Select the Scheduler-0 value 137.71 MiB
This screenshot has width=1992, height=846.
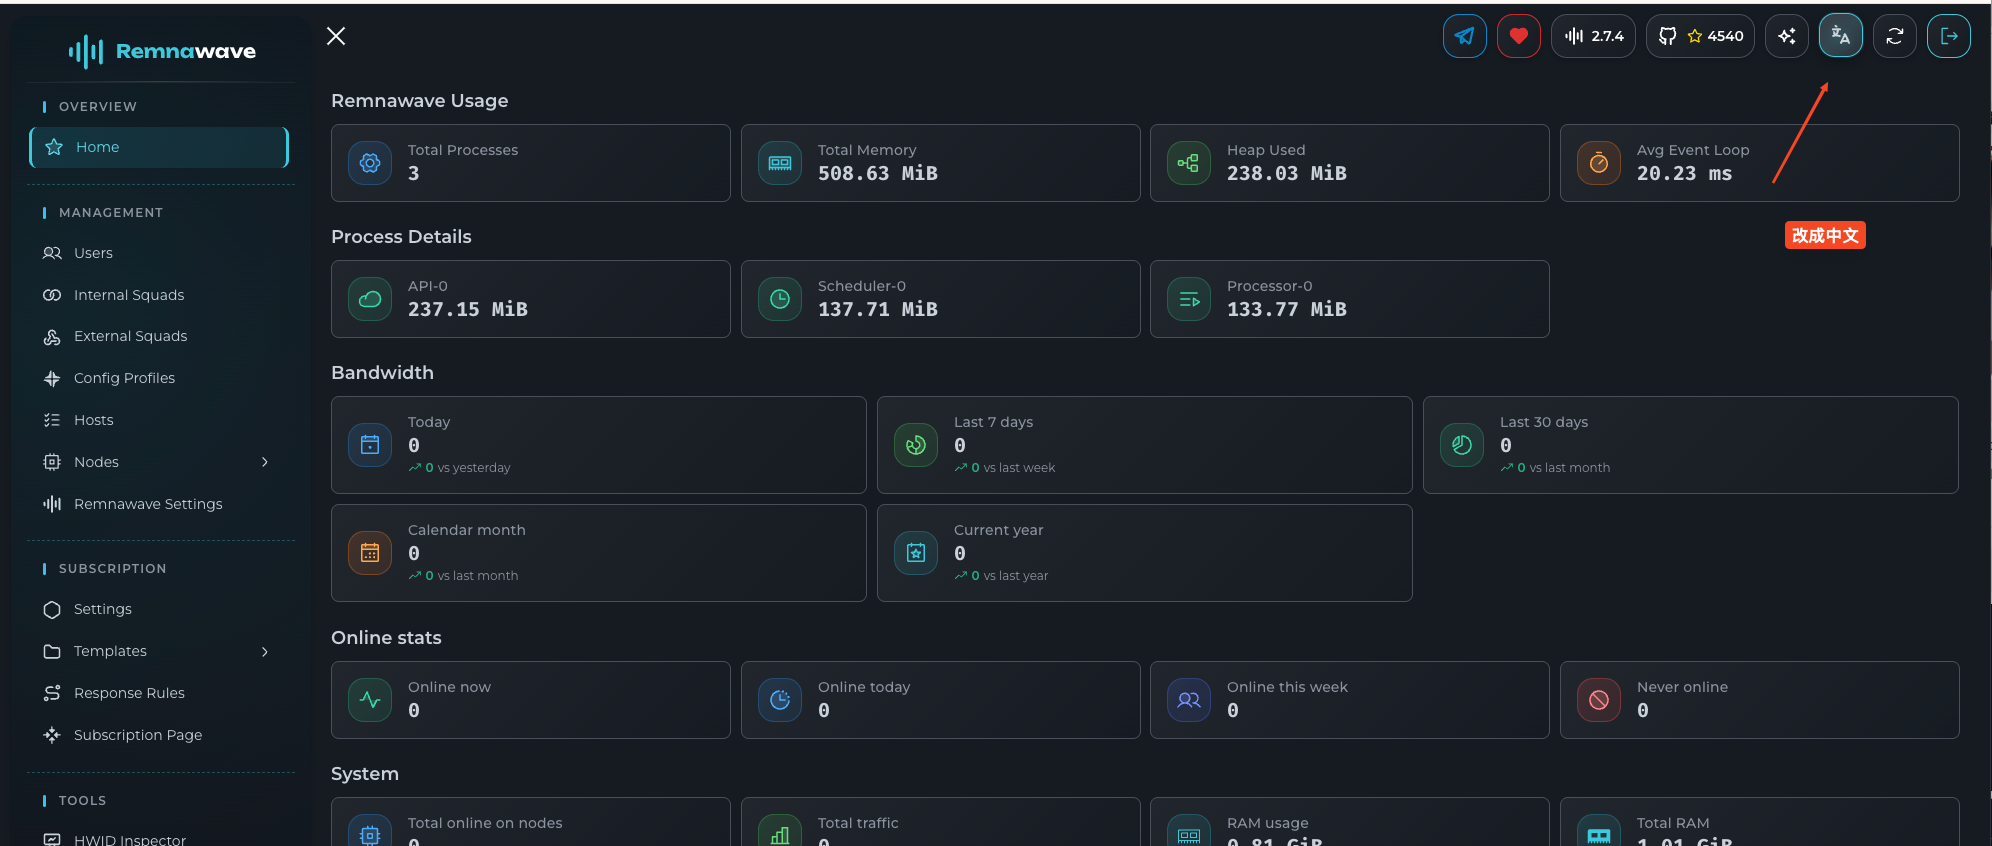click(878, 309)
